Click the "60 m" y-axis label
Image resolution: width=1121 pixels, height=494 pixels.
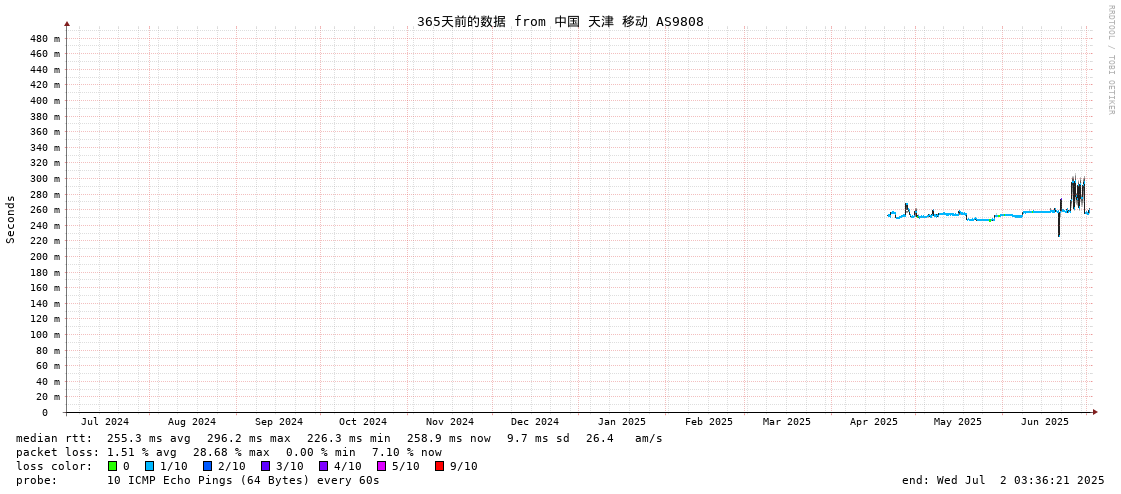point(48,365)
